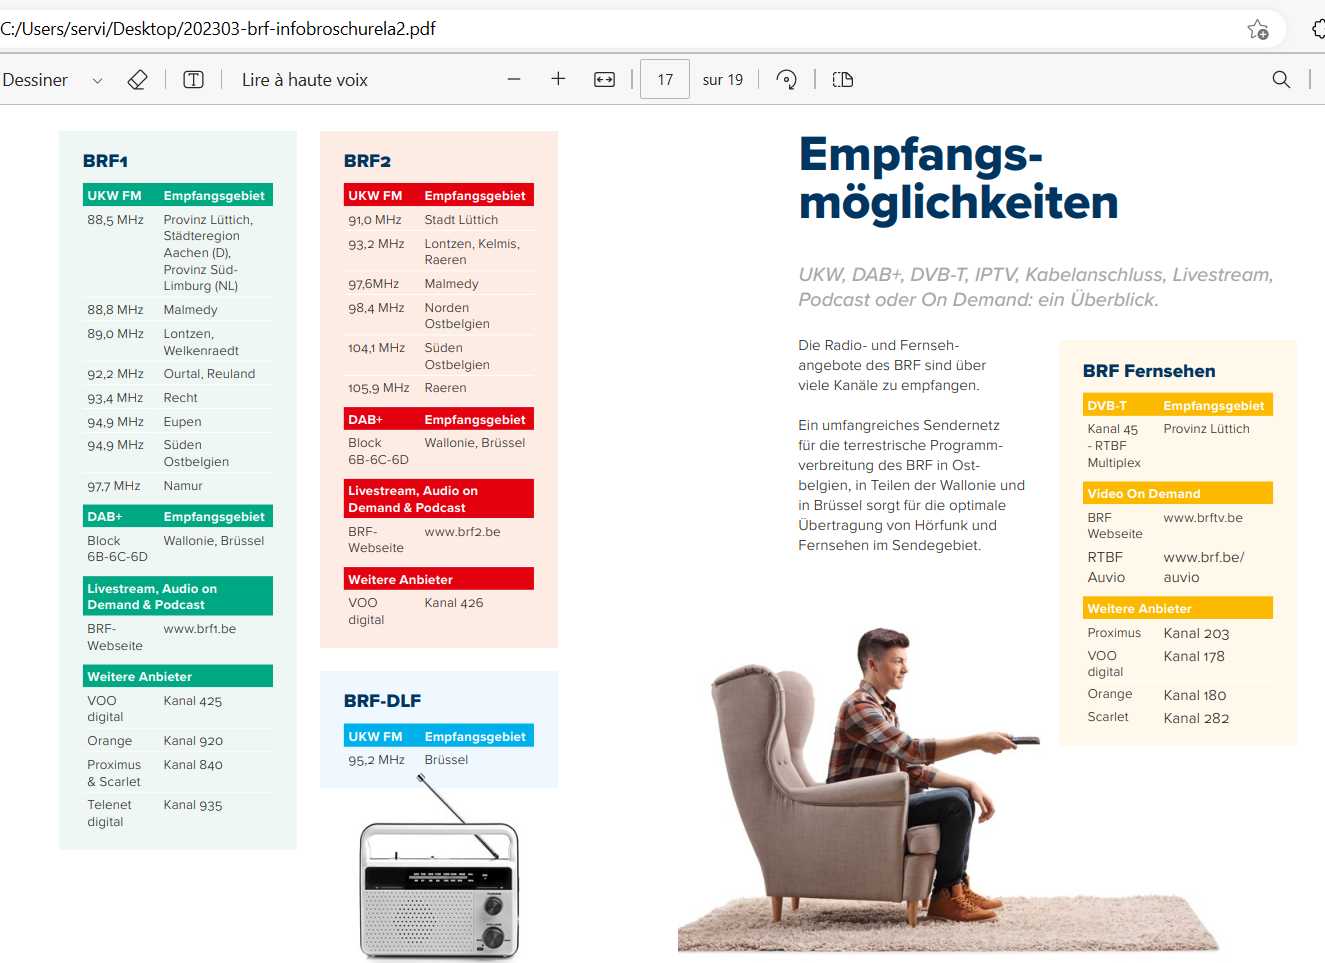This screenshot has width=1325, height=963.
Task: Select the BRF-DLF heading
Action: pyautogui.click(x=382, y=701)
